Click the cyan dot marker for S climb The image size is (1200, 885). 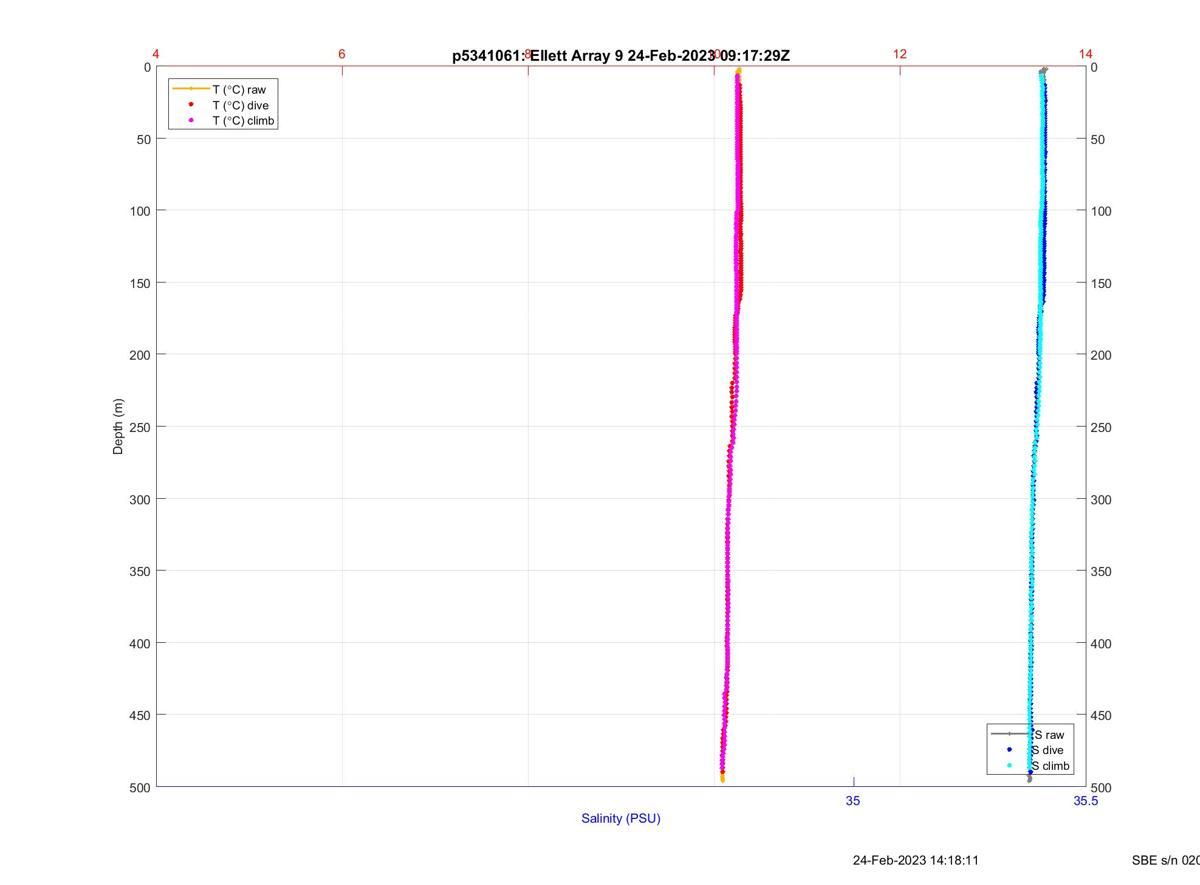pos(1010,766)
